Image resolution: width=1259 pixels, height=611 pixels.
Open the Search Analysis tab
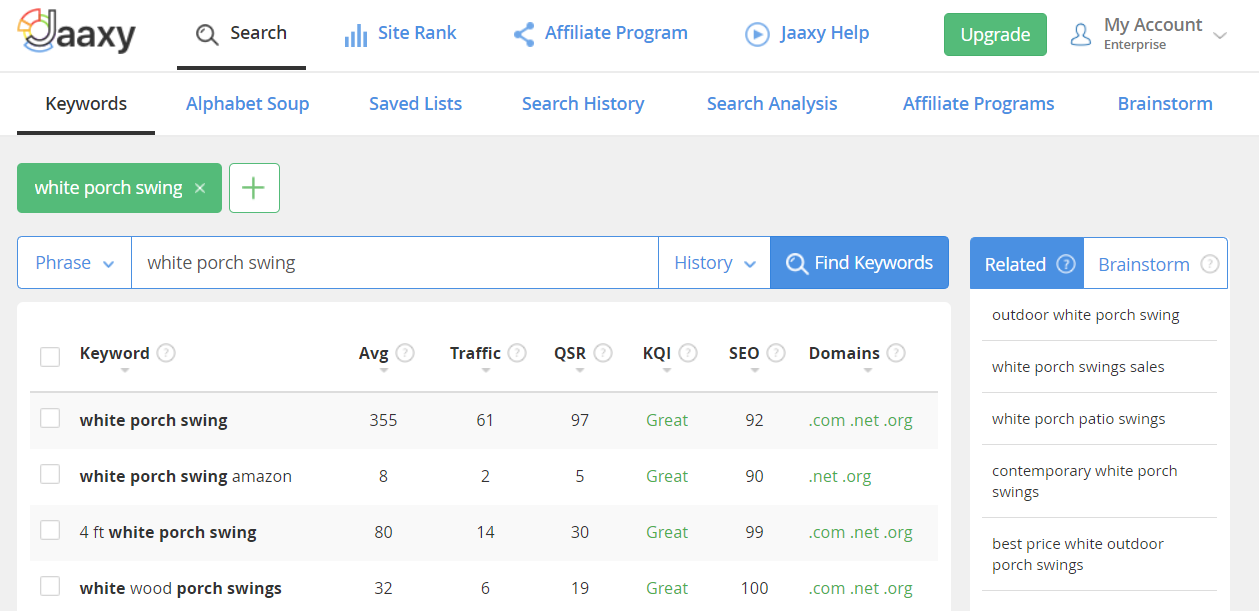(772, 104)
